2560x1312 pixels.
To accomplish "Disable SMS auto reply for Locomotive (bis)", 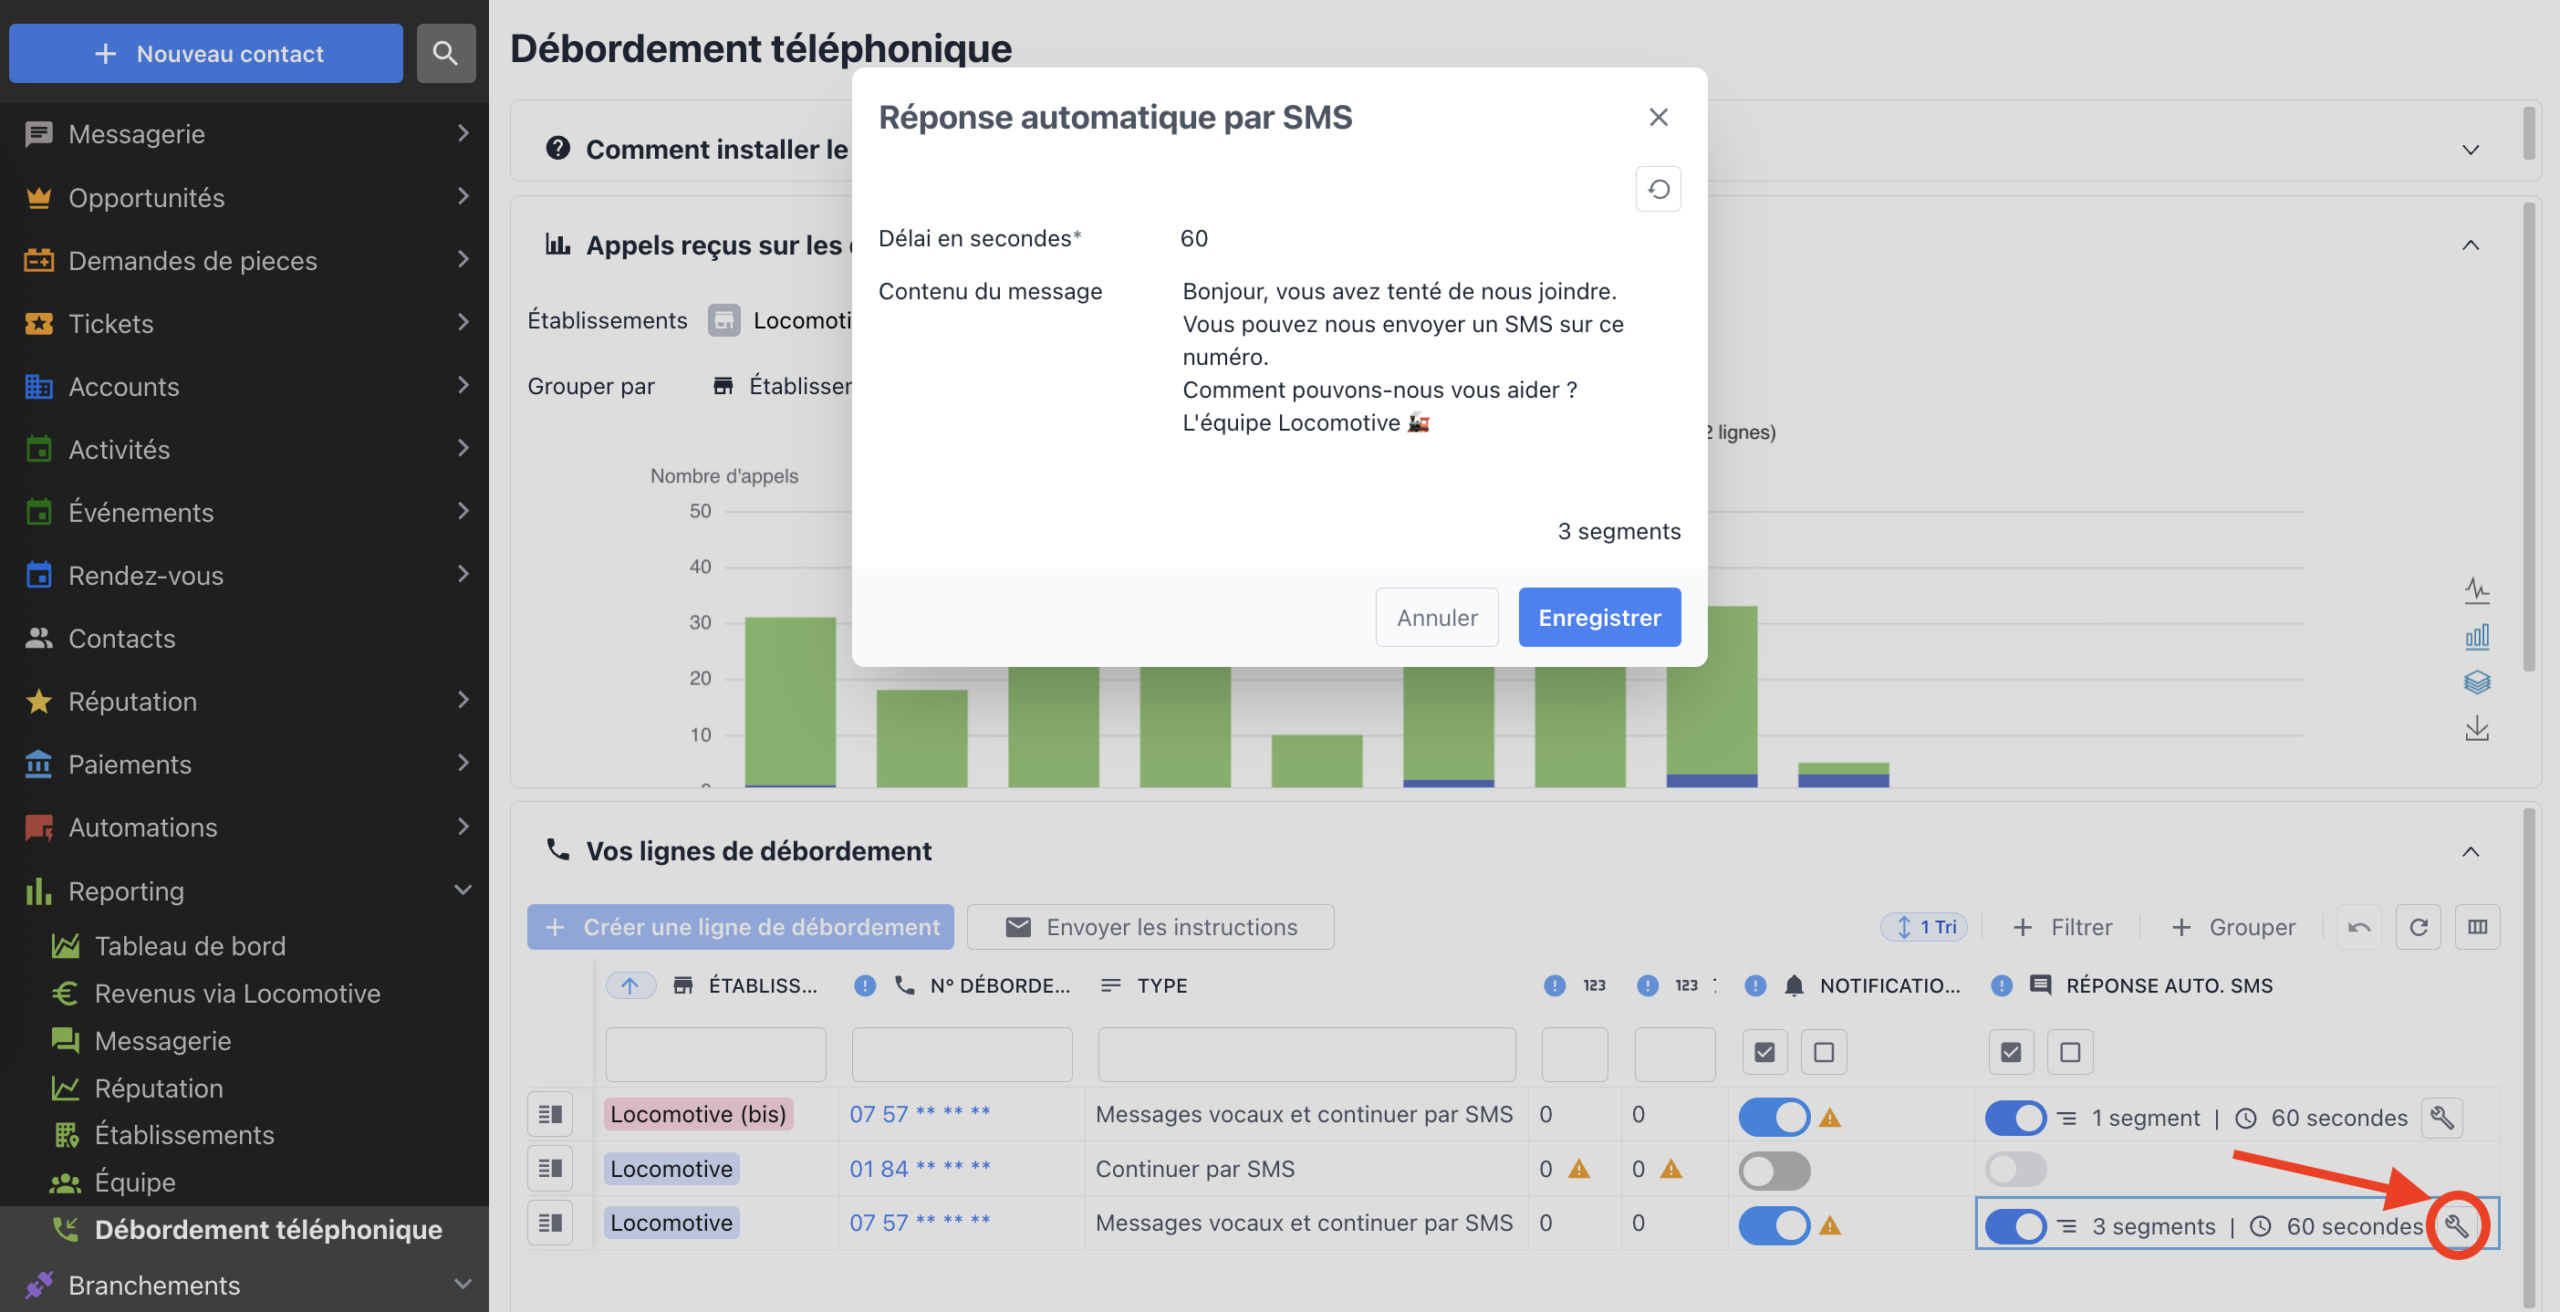I will (2014, 1117).
